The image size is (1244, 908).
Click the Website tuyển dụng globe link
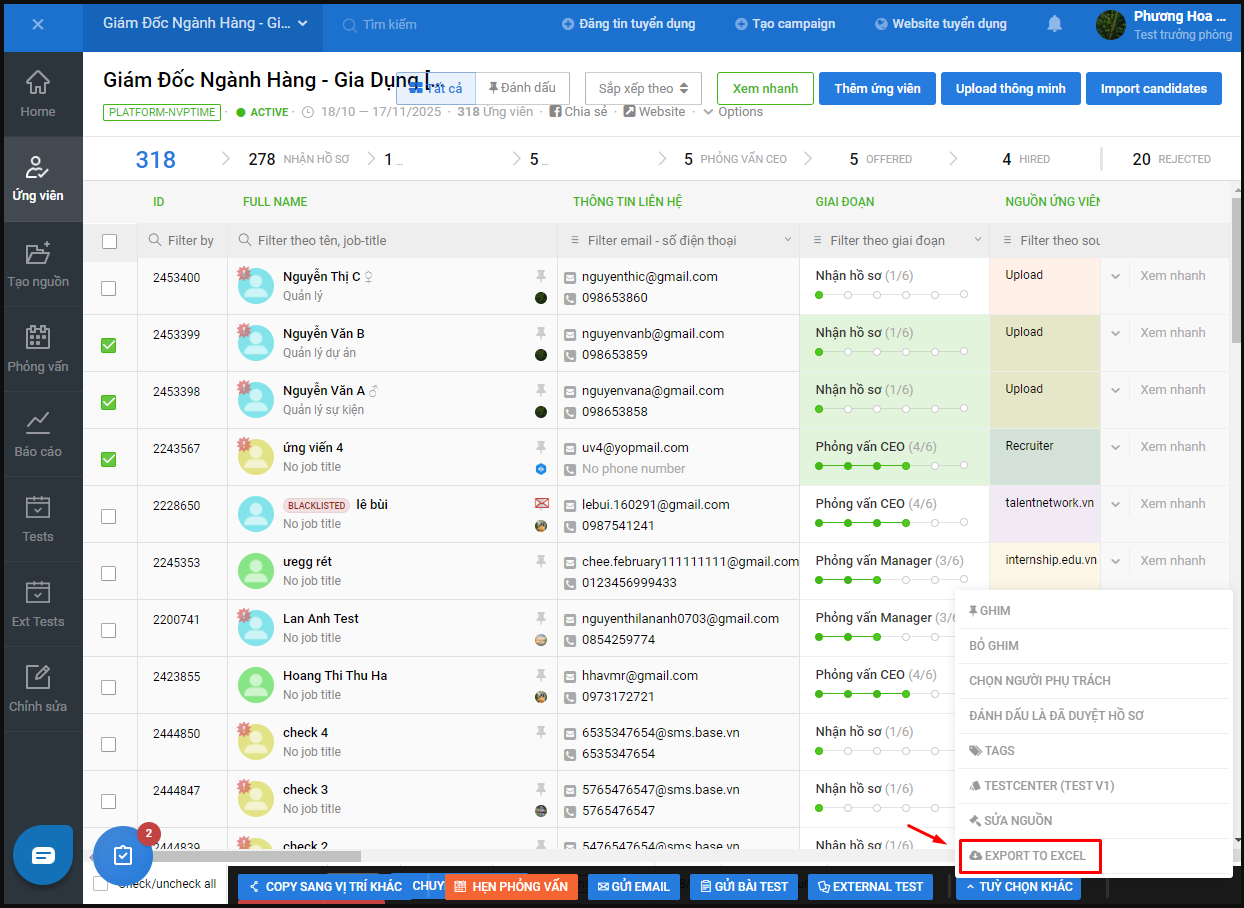[x=942, y=24]
